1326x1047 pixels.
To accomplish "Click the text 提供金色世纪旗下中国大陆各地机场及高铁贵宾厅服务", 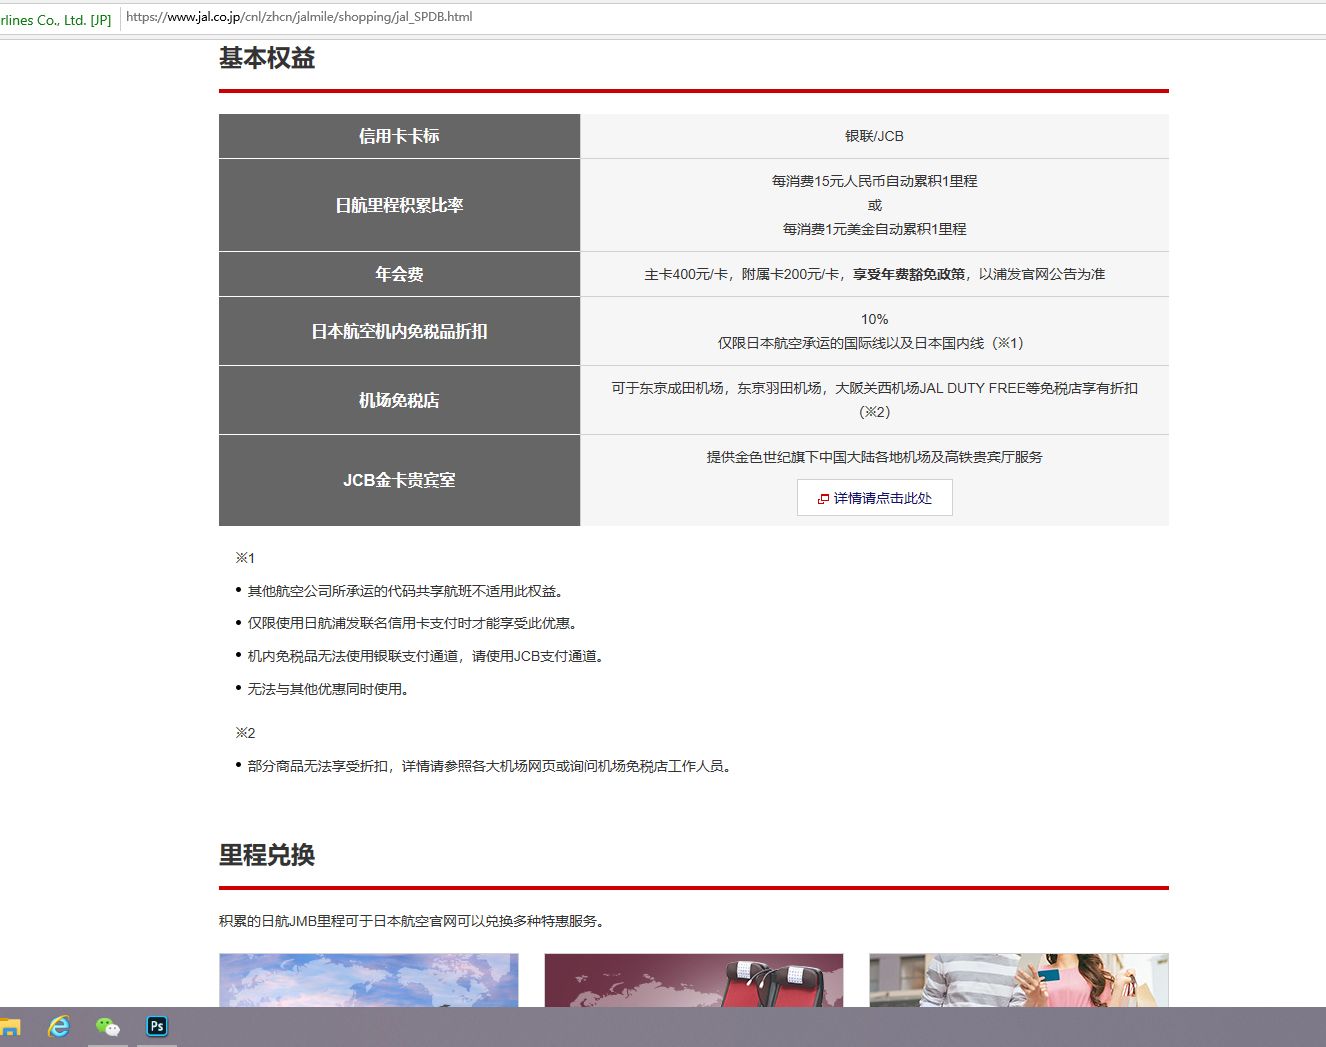I will pos(874,457).
